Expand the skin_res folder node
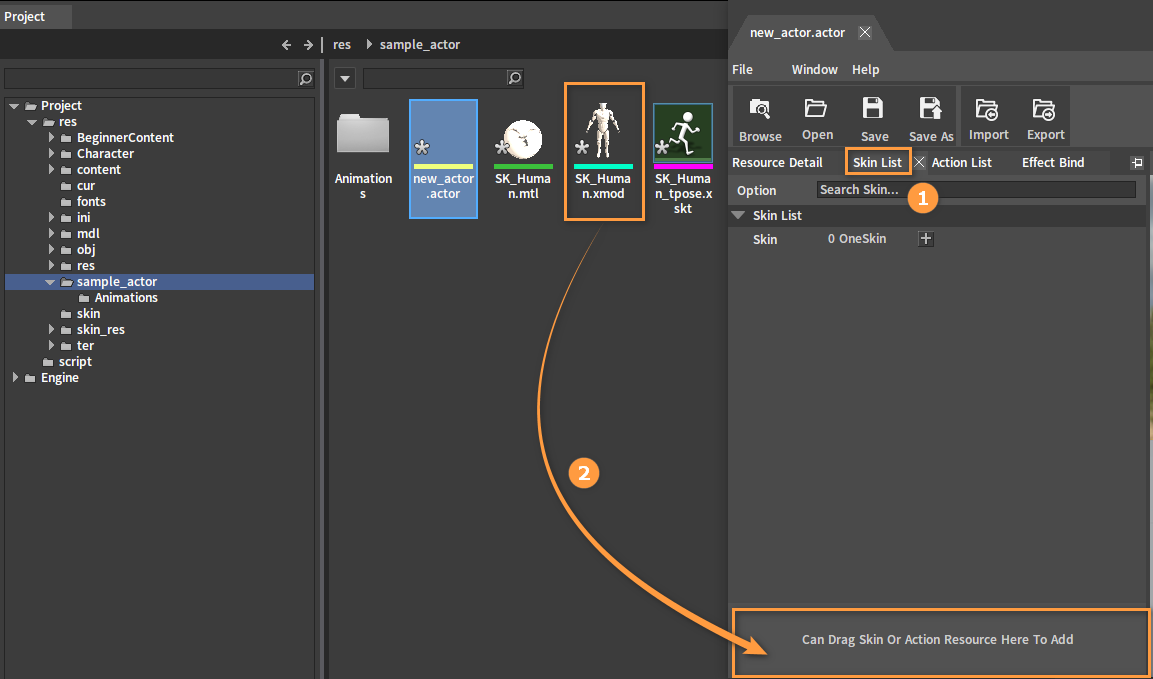This screenshot has height=679, width=1153. (51, 330)
